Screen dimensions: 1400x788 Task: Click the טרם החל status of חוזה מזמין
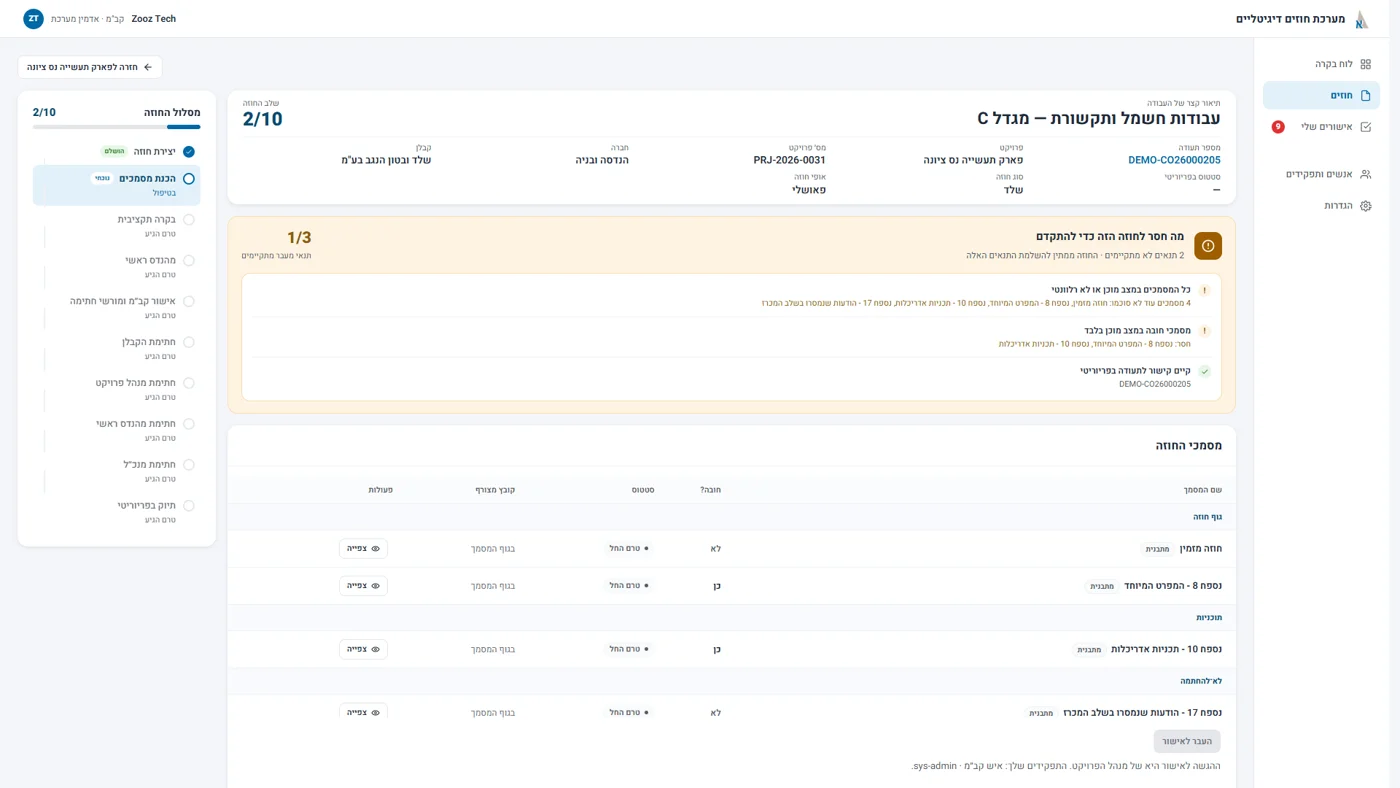click(x=629, y=549)
